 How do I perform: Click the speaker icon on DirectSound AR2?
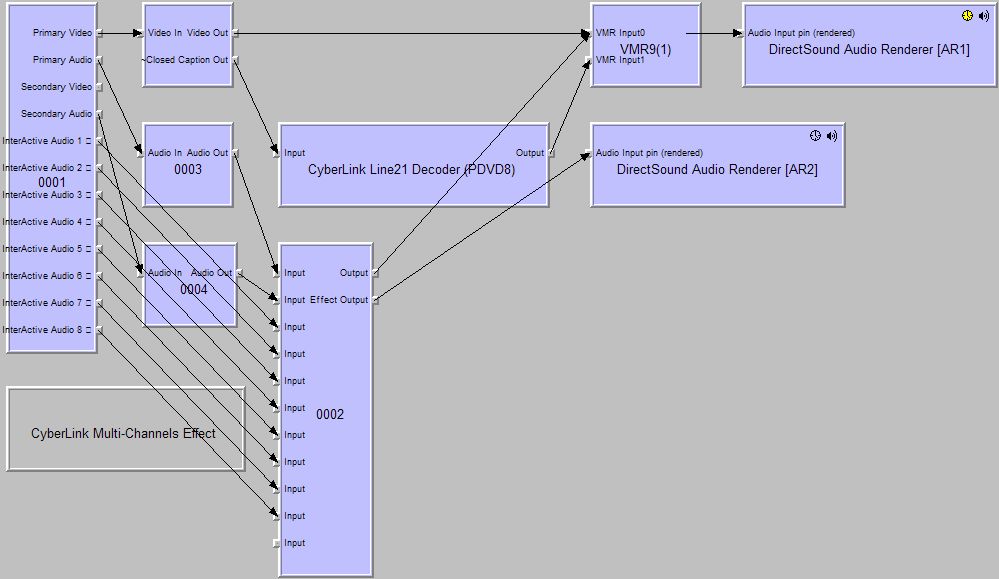coord(831,136)
